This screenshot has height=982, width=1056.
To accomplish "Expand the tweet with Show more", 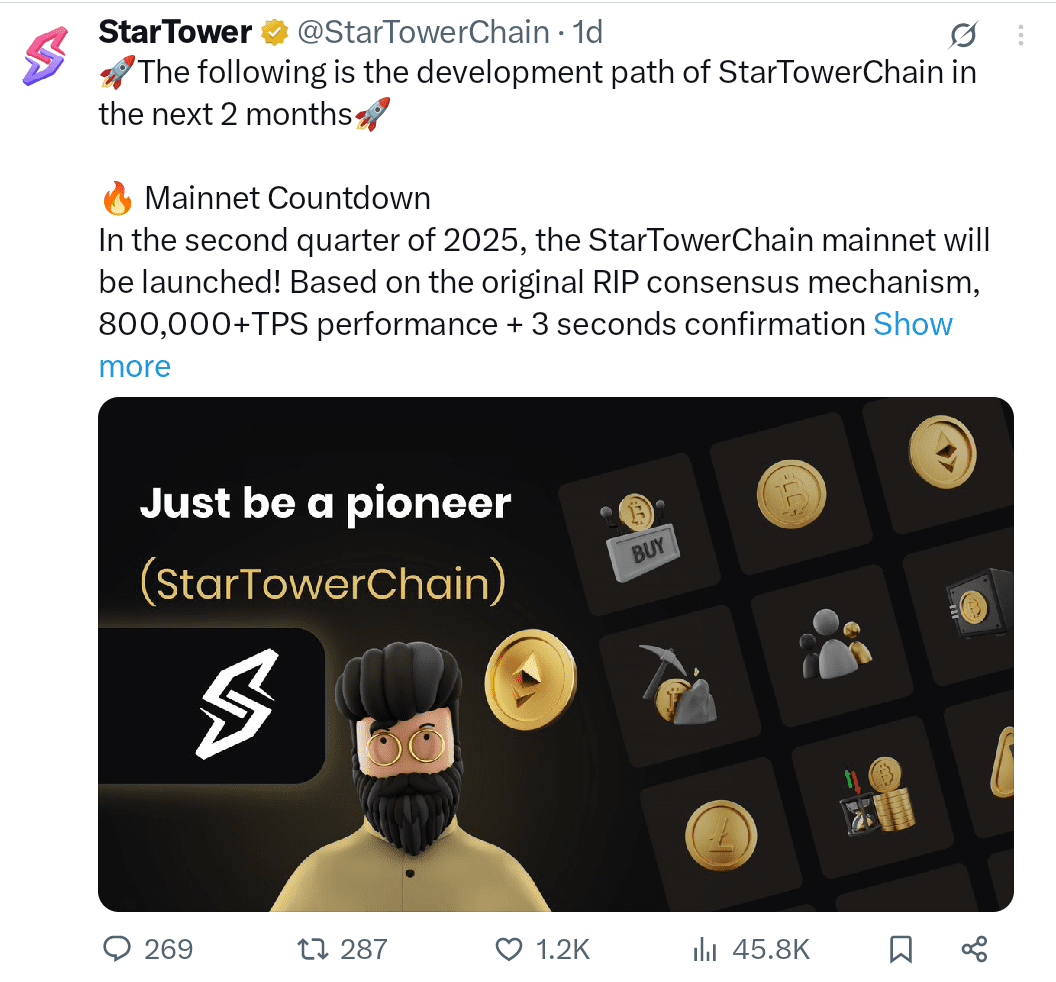I will click(912, 323).
